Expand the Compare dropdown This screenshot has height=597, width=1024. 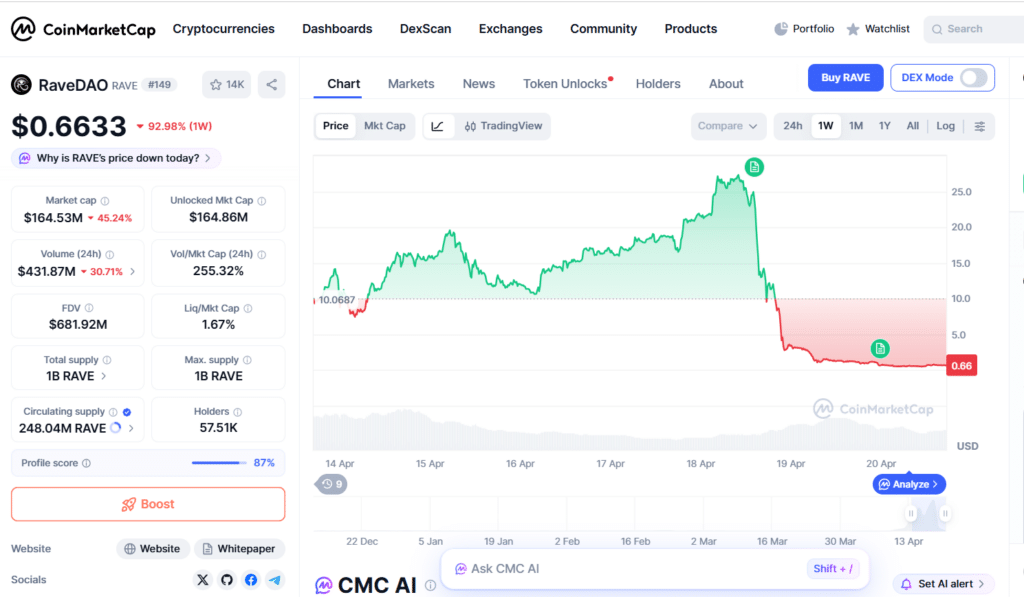pos(728,126)
